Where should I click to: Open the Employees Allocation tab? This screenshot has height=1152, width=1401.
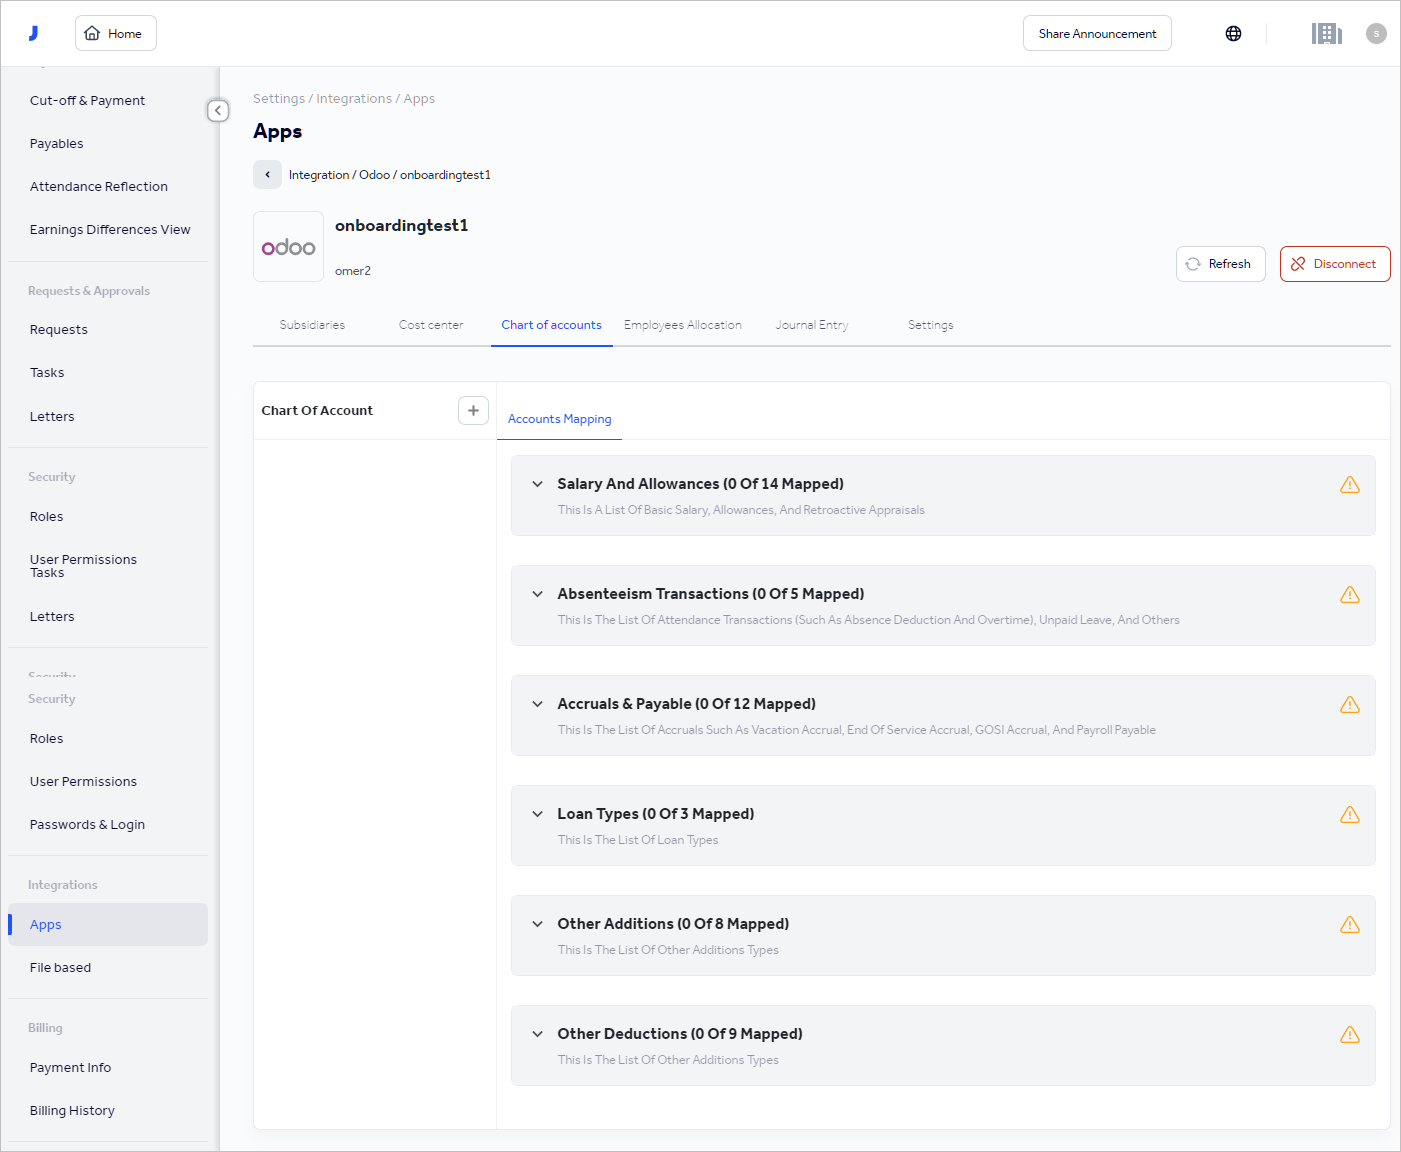pos(682,325)
